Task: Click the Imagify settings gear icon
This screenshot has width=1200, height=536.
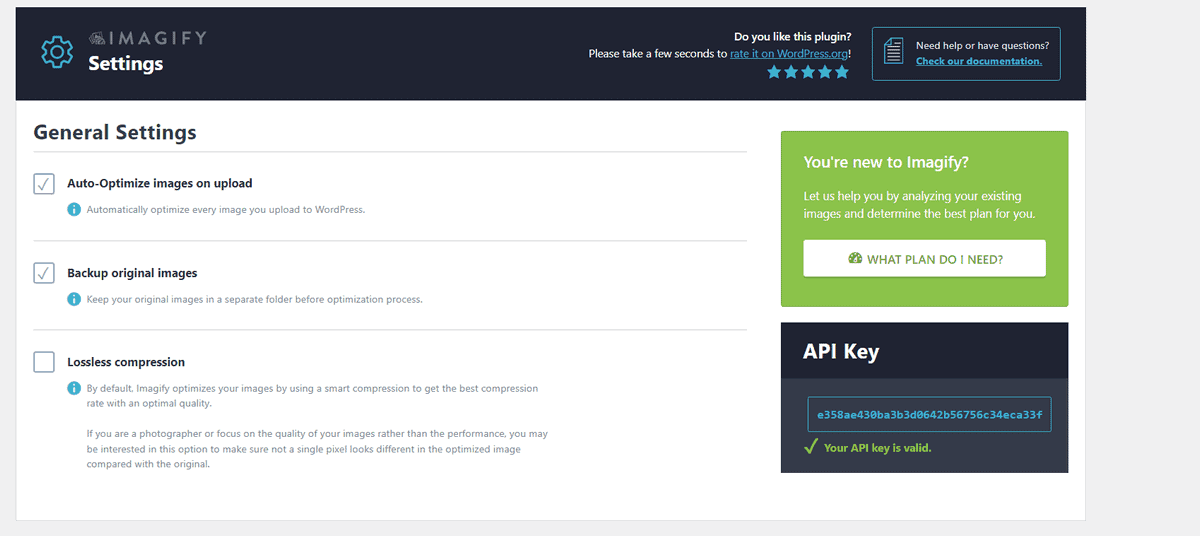Action: pos(56,52)
